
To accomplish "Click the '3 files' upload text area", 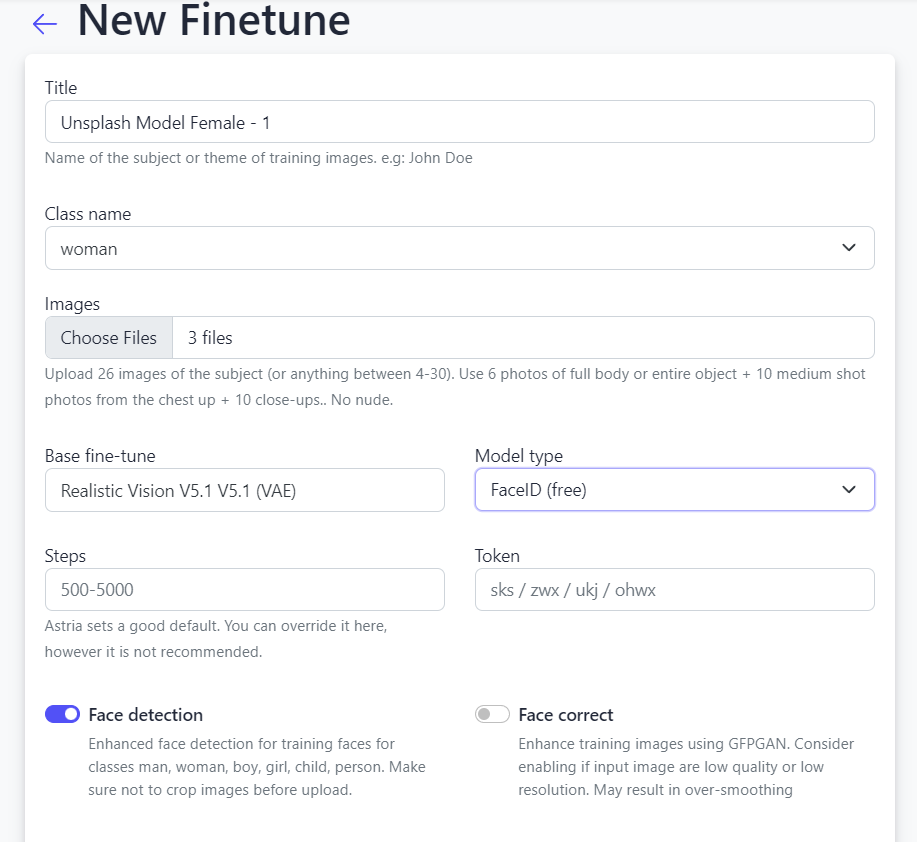I will [523, 338].
